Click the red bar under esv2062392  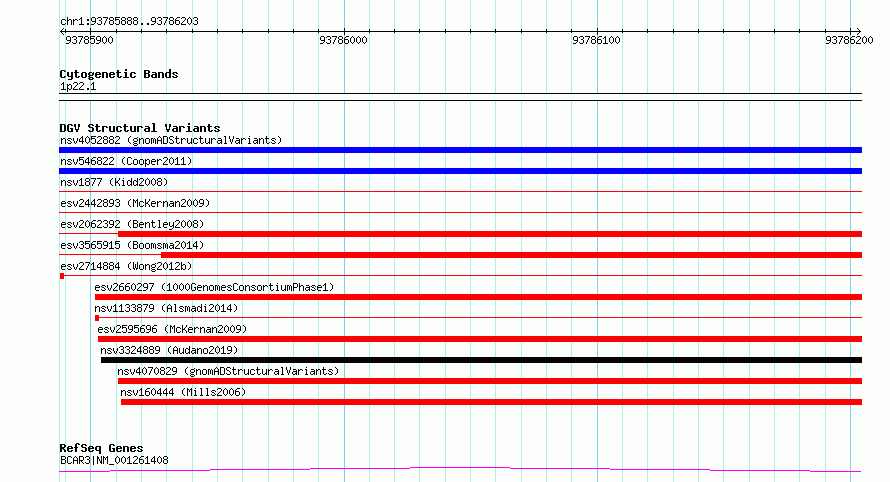coord(490,234)
